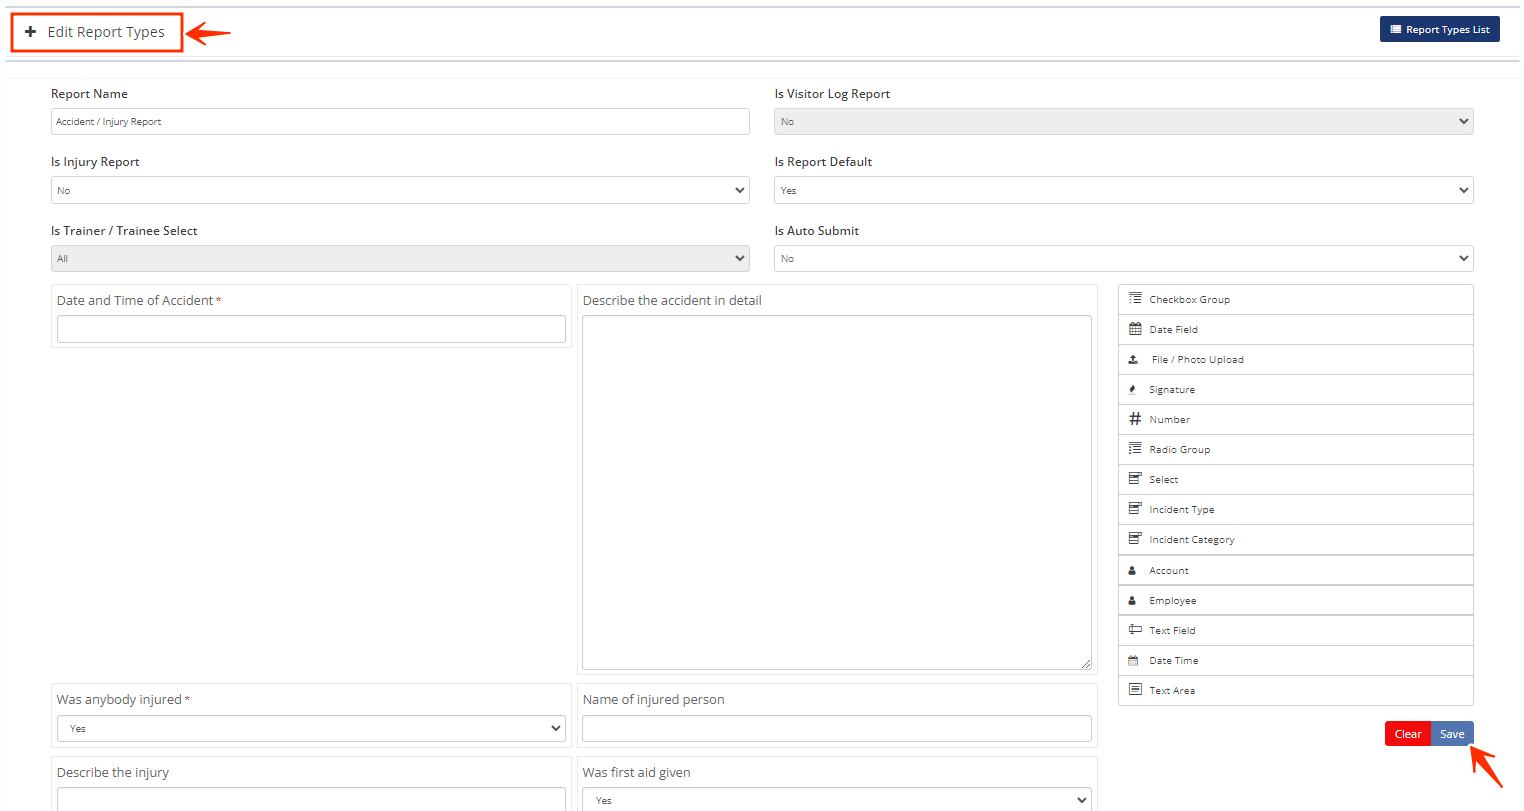Click the Checkbox Group field icon

[1135, 299]
